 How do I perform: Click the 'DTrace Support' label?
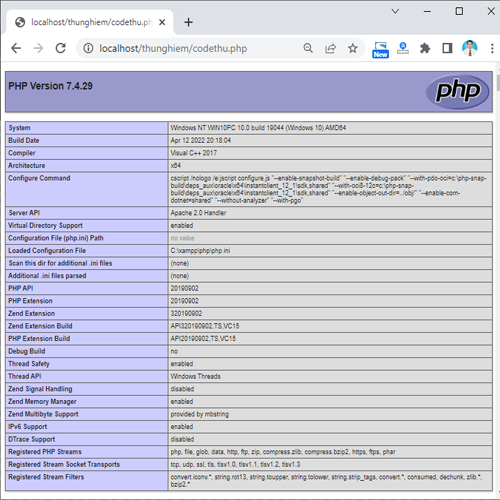coord(32,439)
